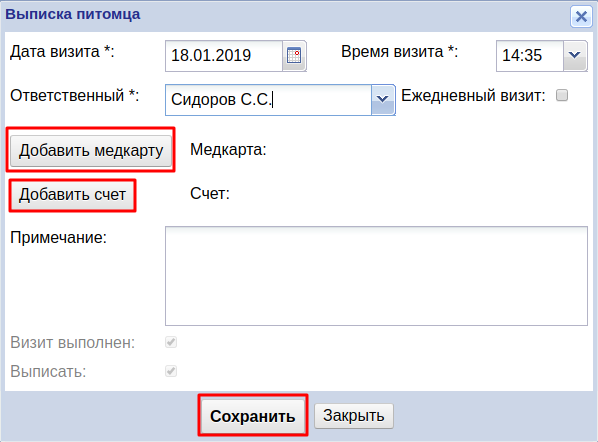Expand the Ответственный dropdown arrow

click(x=383, y=100)
